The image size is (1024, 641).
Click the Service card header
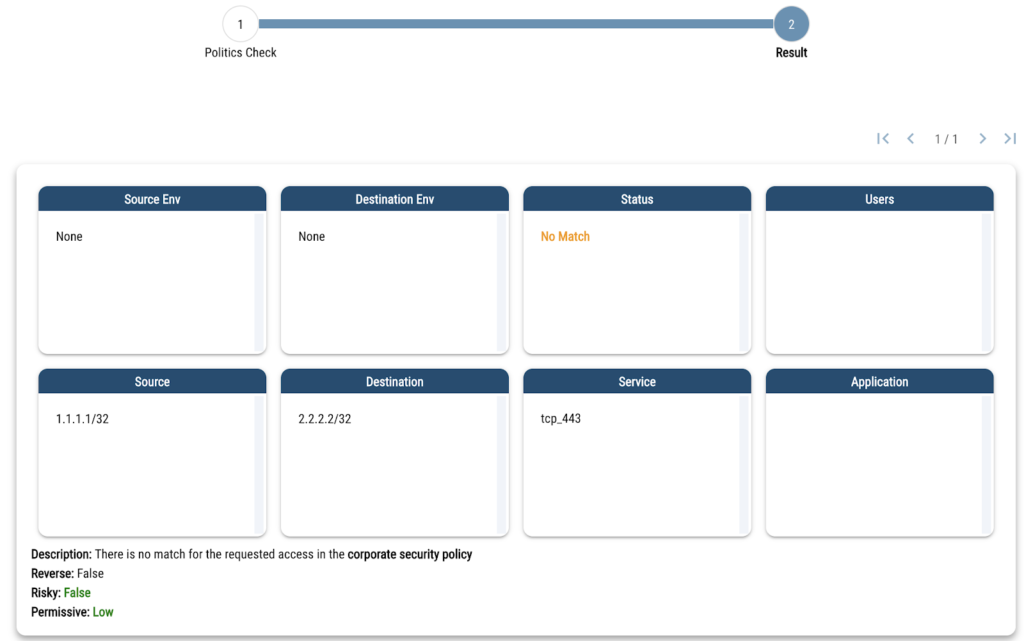[x=637, y=382]
